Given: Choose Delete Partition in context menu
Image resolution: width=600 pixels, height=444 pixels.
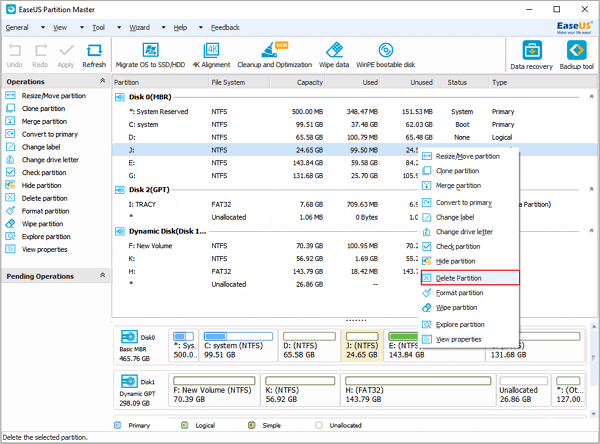Looking at the screenshot, I should 470,278.
